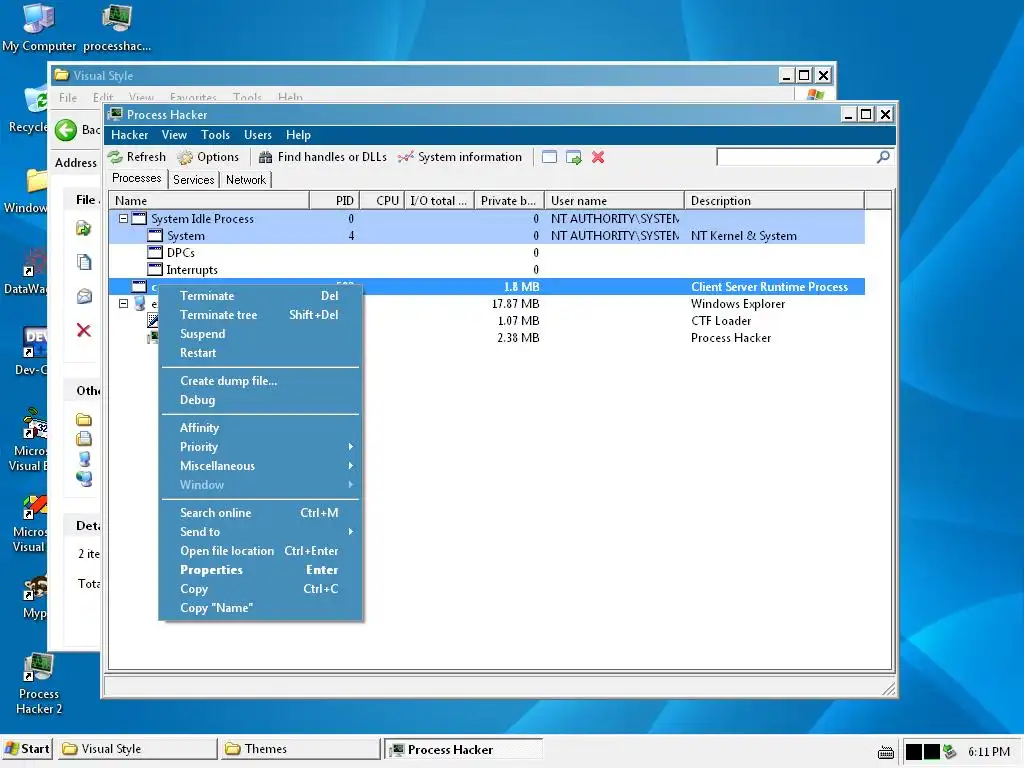Click the find window toolbar icon
Screen dimensions: 1024x768
(x=549, y=157)
